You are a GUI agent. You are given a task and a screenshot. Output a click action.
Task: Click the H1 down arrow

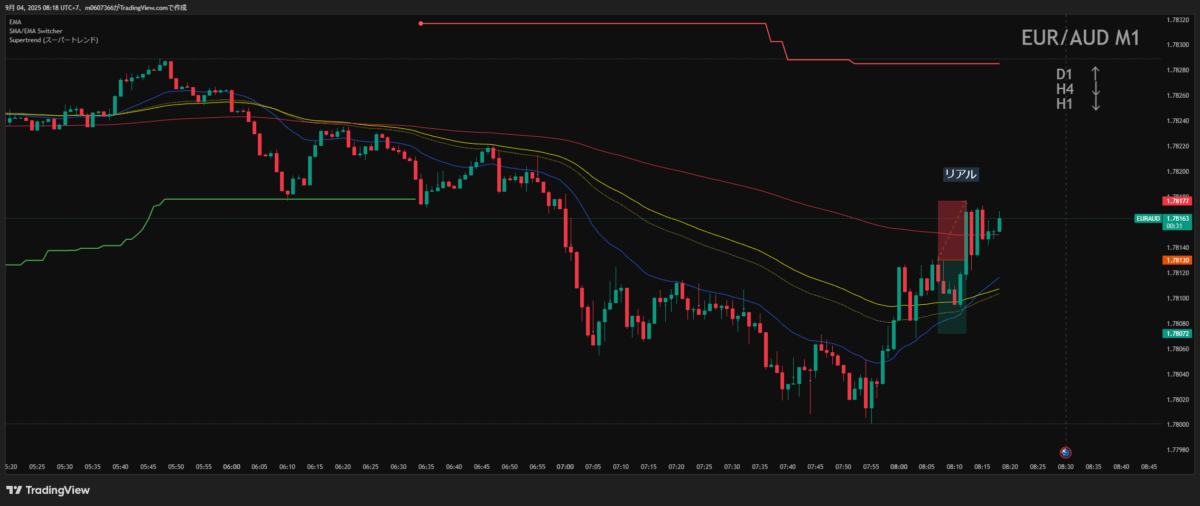pyautogui.click(x=1095, y=104)
